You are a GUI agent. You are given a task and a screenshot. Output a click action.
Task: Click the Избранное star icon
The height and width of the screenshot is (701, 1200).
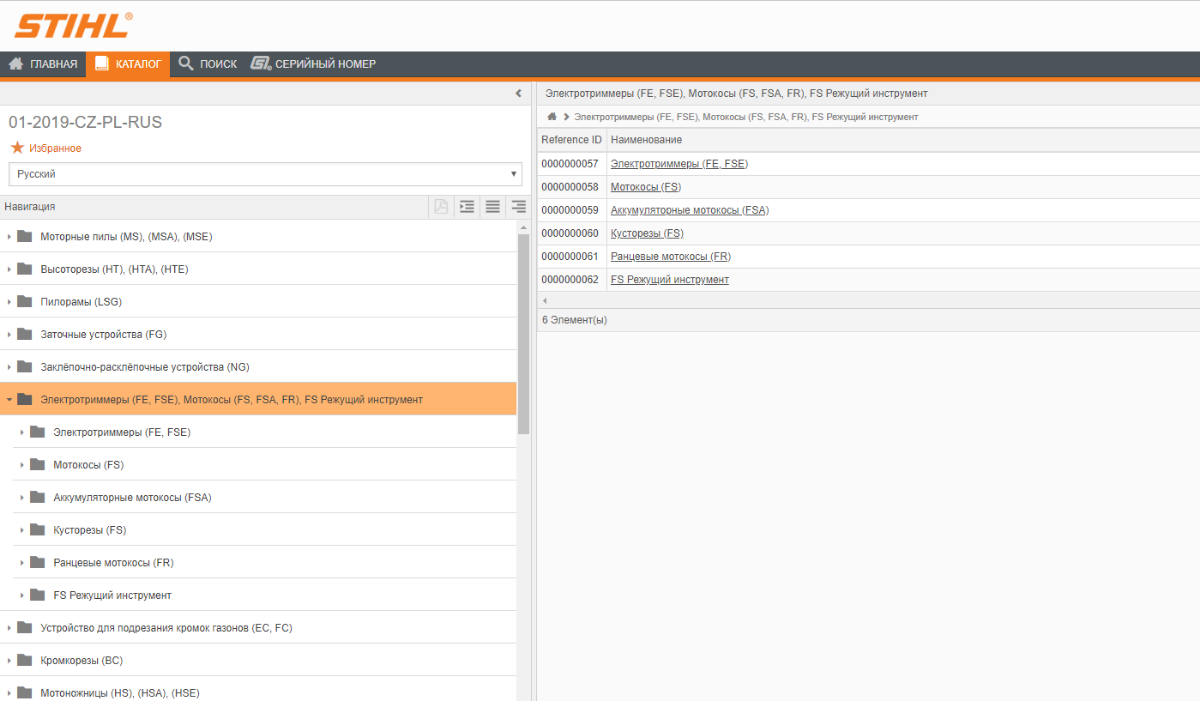17,148
